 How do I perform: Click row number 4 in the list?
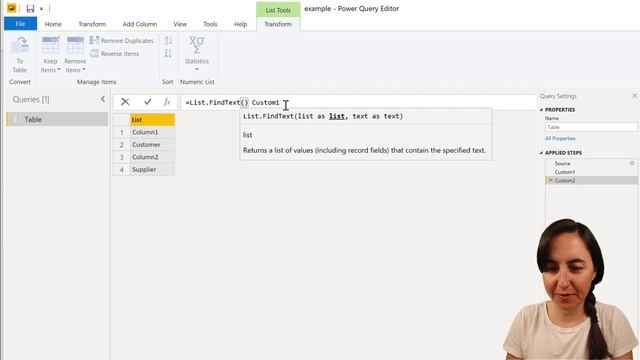122,169
